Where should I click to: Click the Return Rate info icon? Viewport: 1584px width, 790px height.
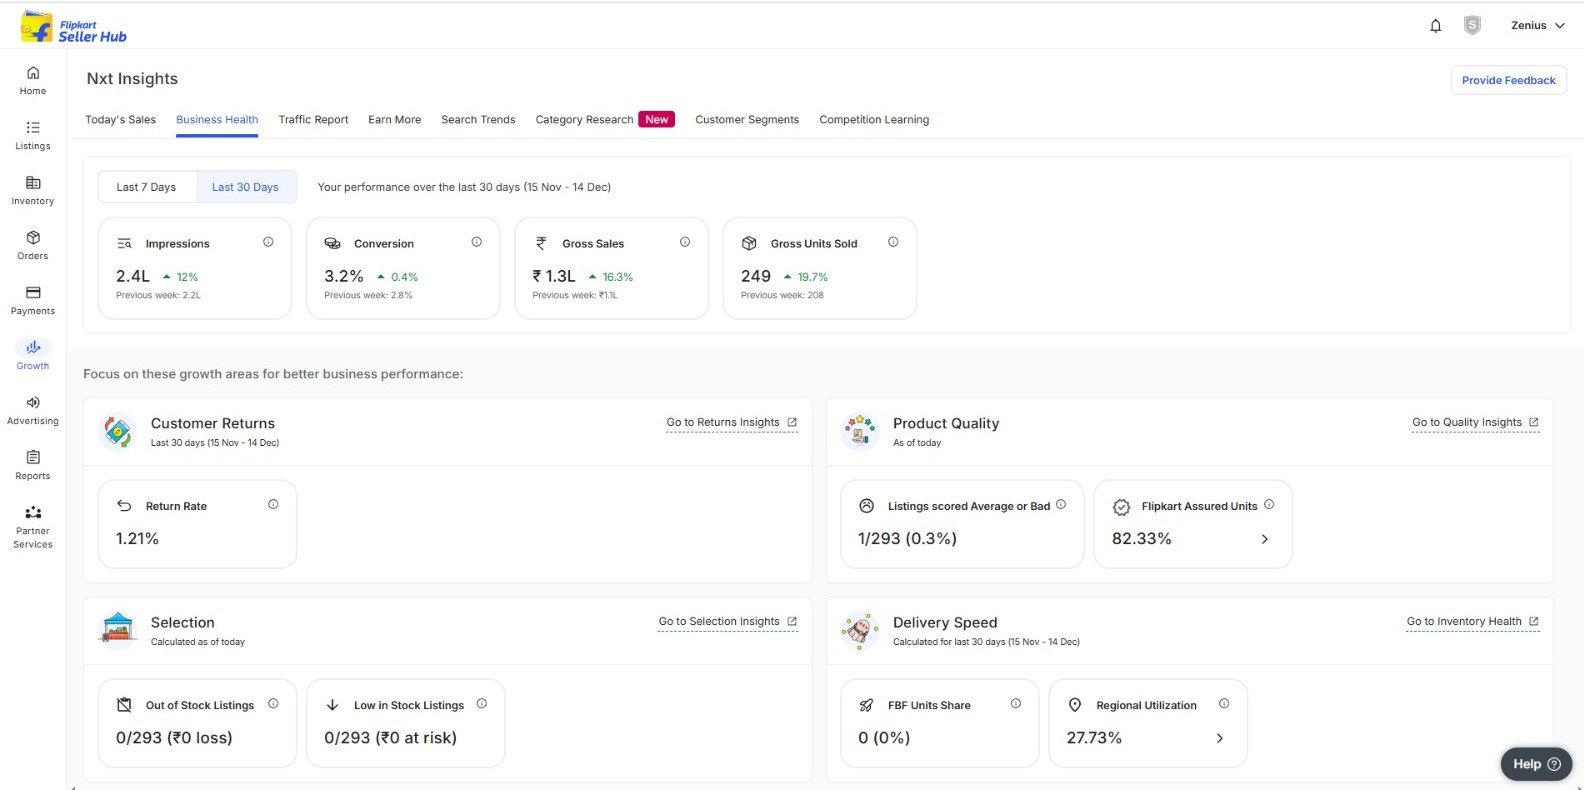point(273,505)
